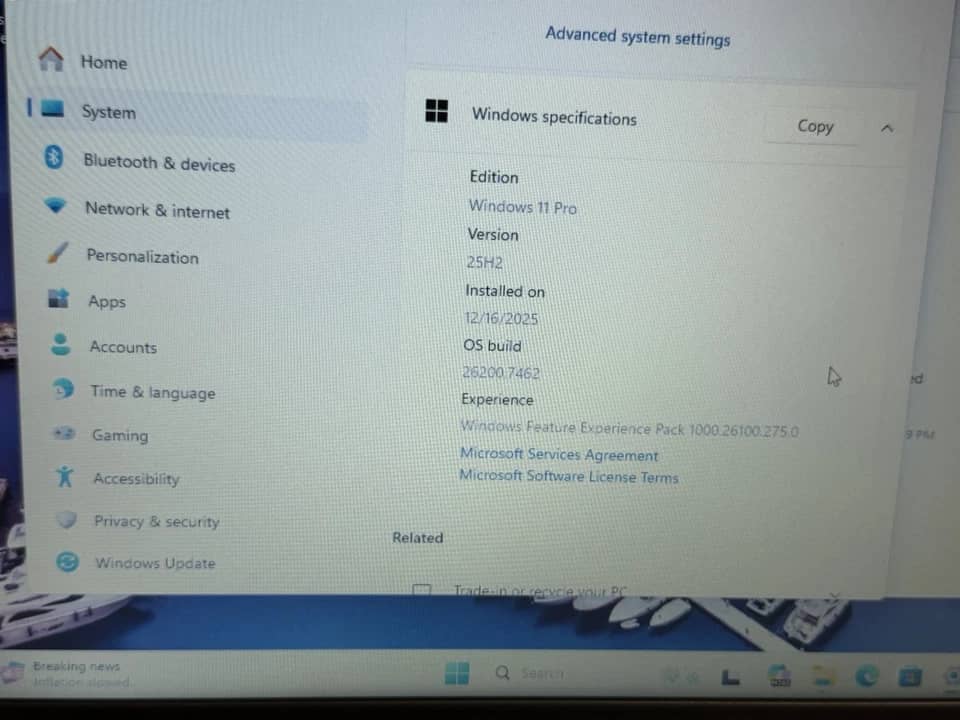Select the 25H2 version value

pos(484,262)
